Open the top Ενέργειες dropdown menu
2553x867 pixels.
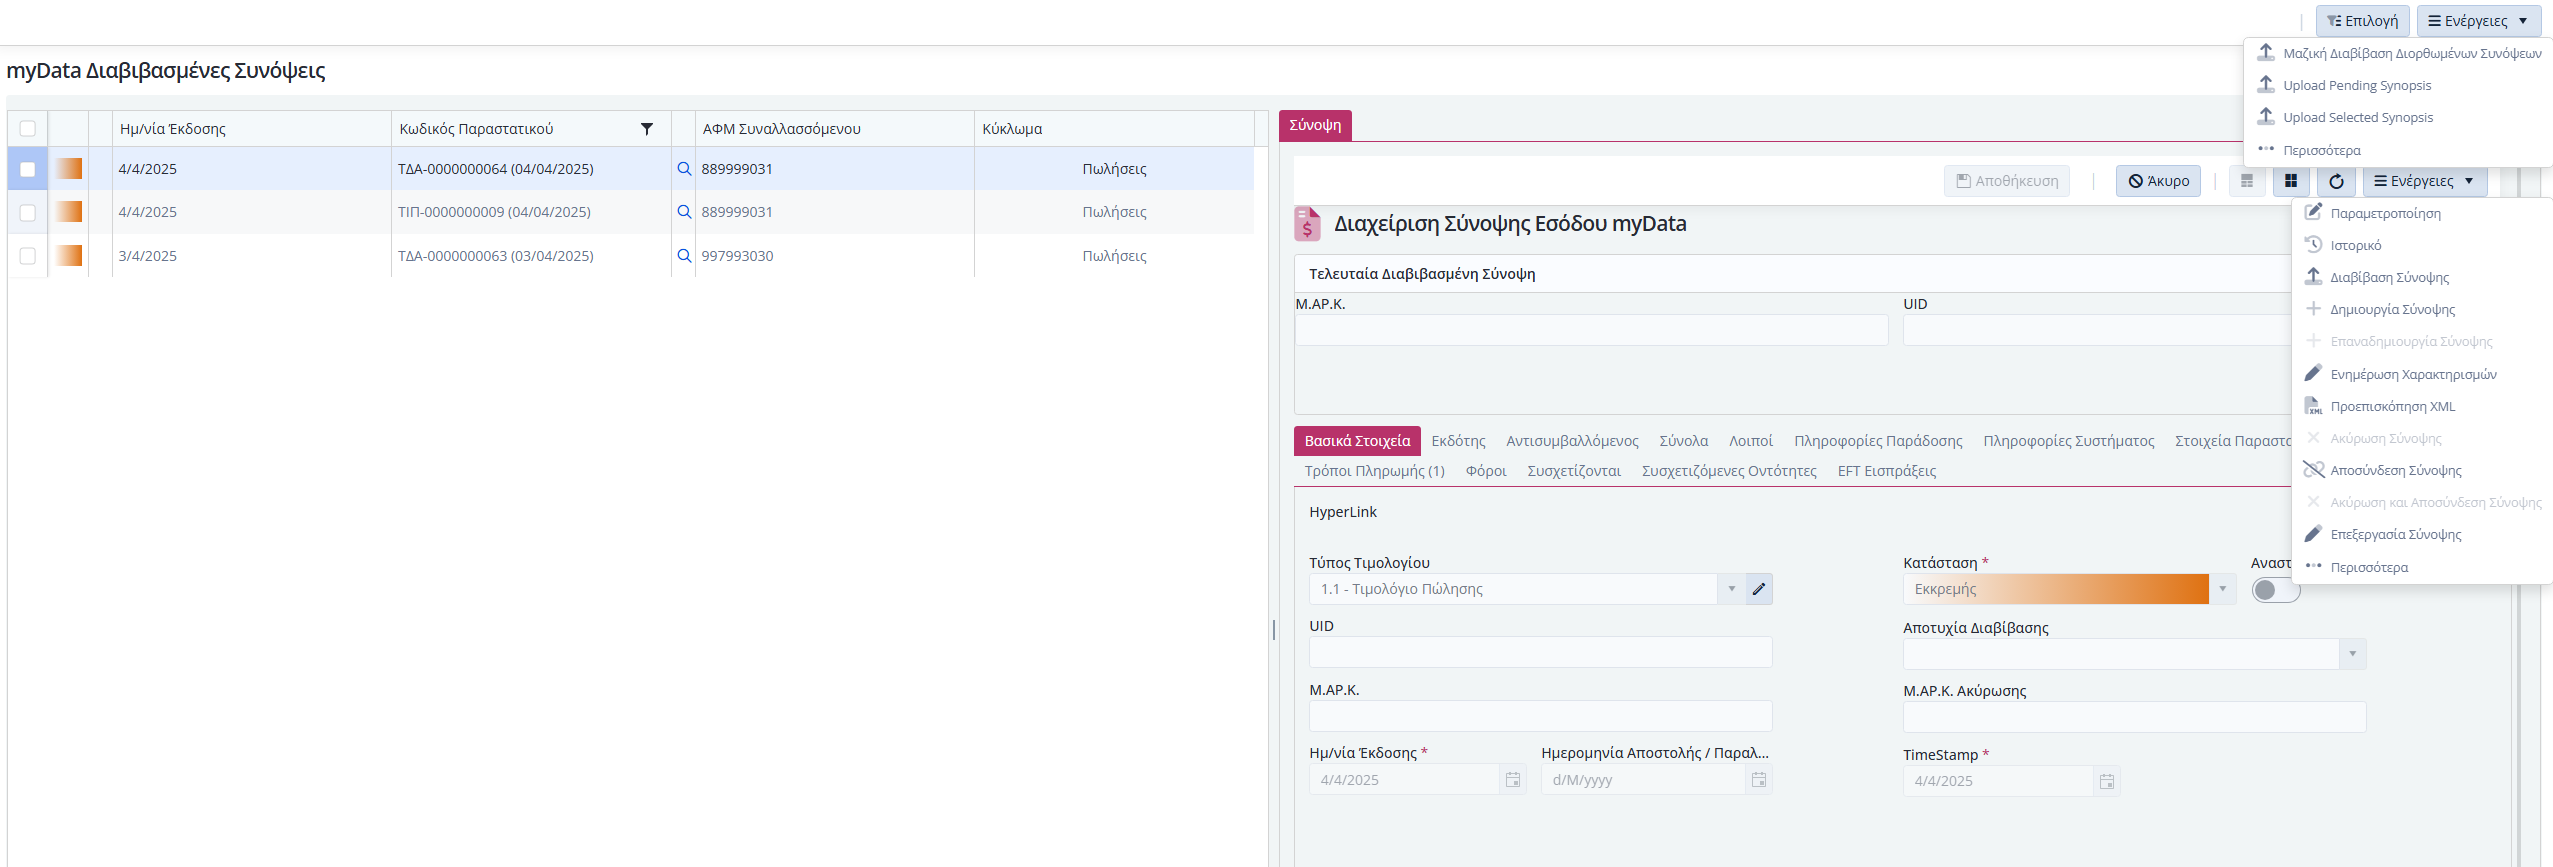(x=2478, y=21)
